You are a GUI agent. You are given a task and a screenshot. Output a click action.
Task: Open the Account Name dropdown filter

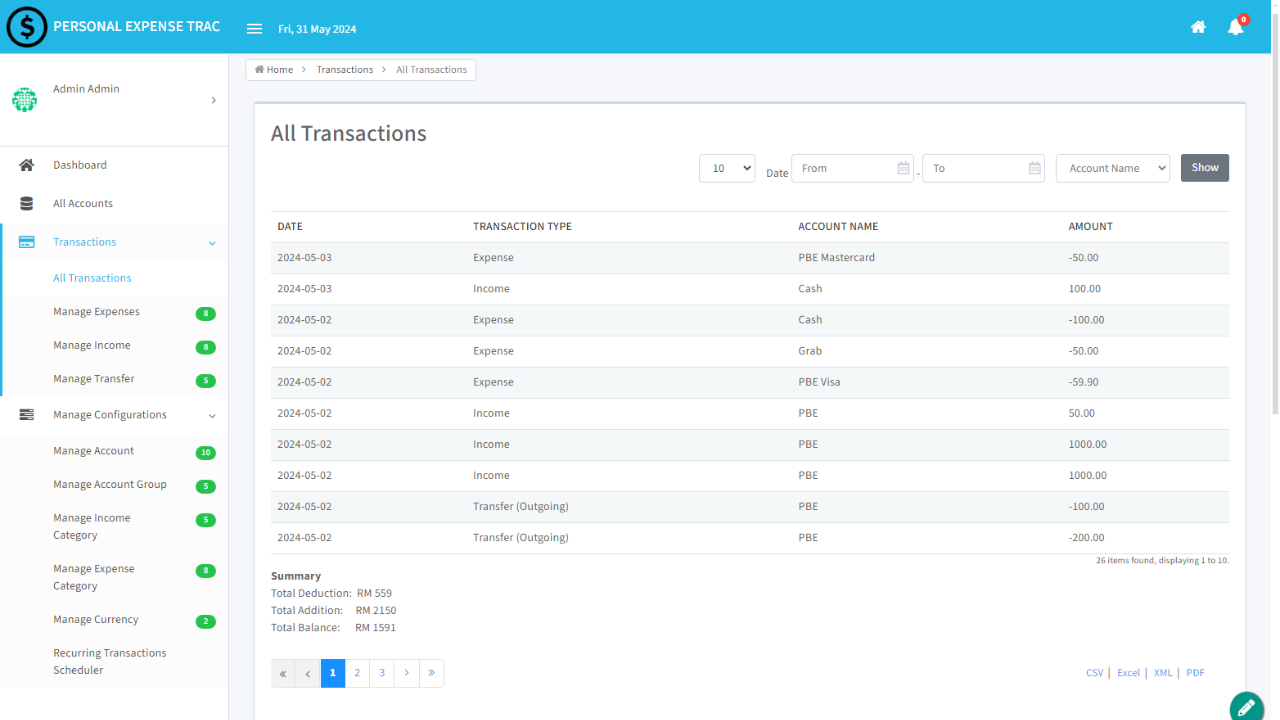pos(1112,168)
